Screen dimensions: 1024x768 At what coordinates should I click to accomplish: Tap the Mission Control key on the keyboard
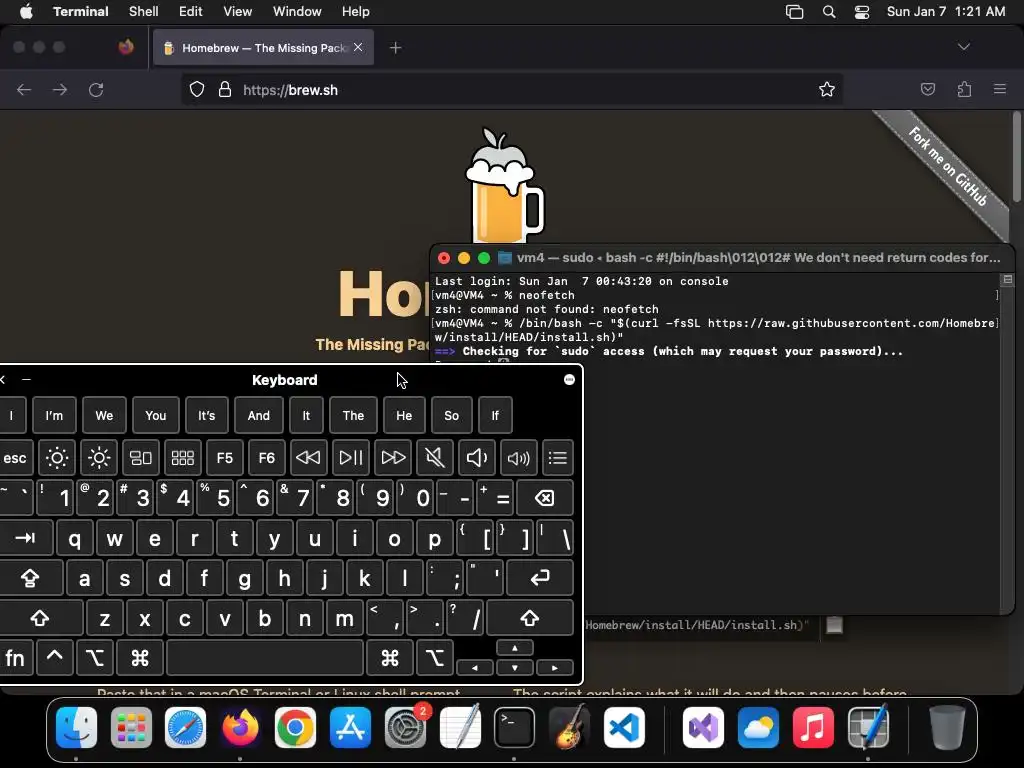(x=140, y=458)
